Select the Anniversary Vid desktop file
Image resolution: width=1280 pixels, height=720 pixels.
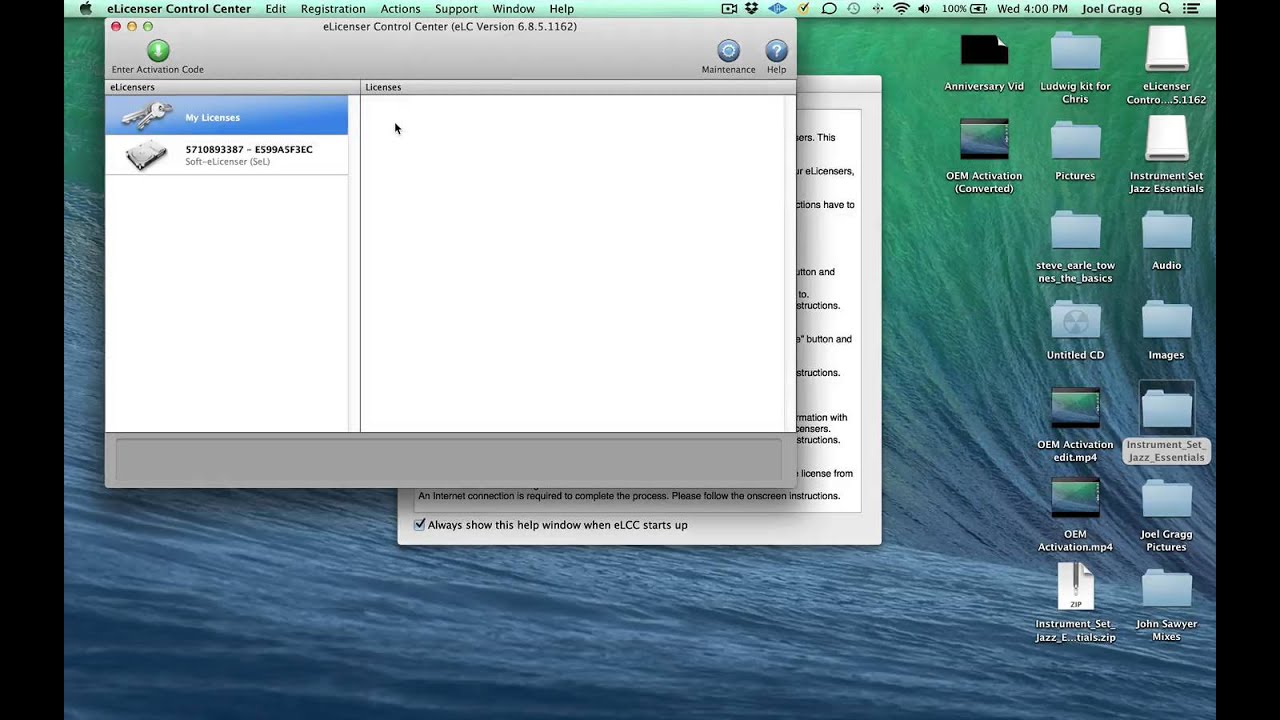click(x=984, y=50)
